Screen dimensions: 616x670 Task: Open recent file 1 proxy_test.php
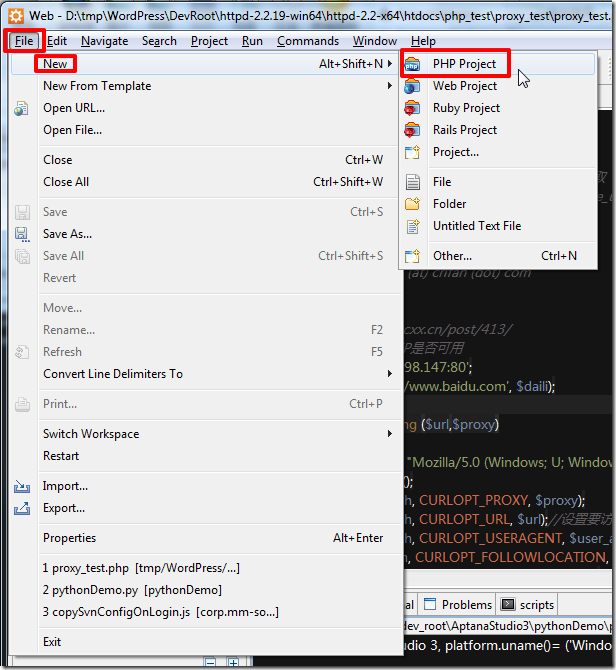pyautogui.click(x=204, y=568)
